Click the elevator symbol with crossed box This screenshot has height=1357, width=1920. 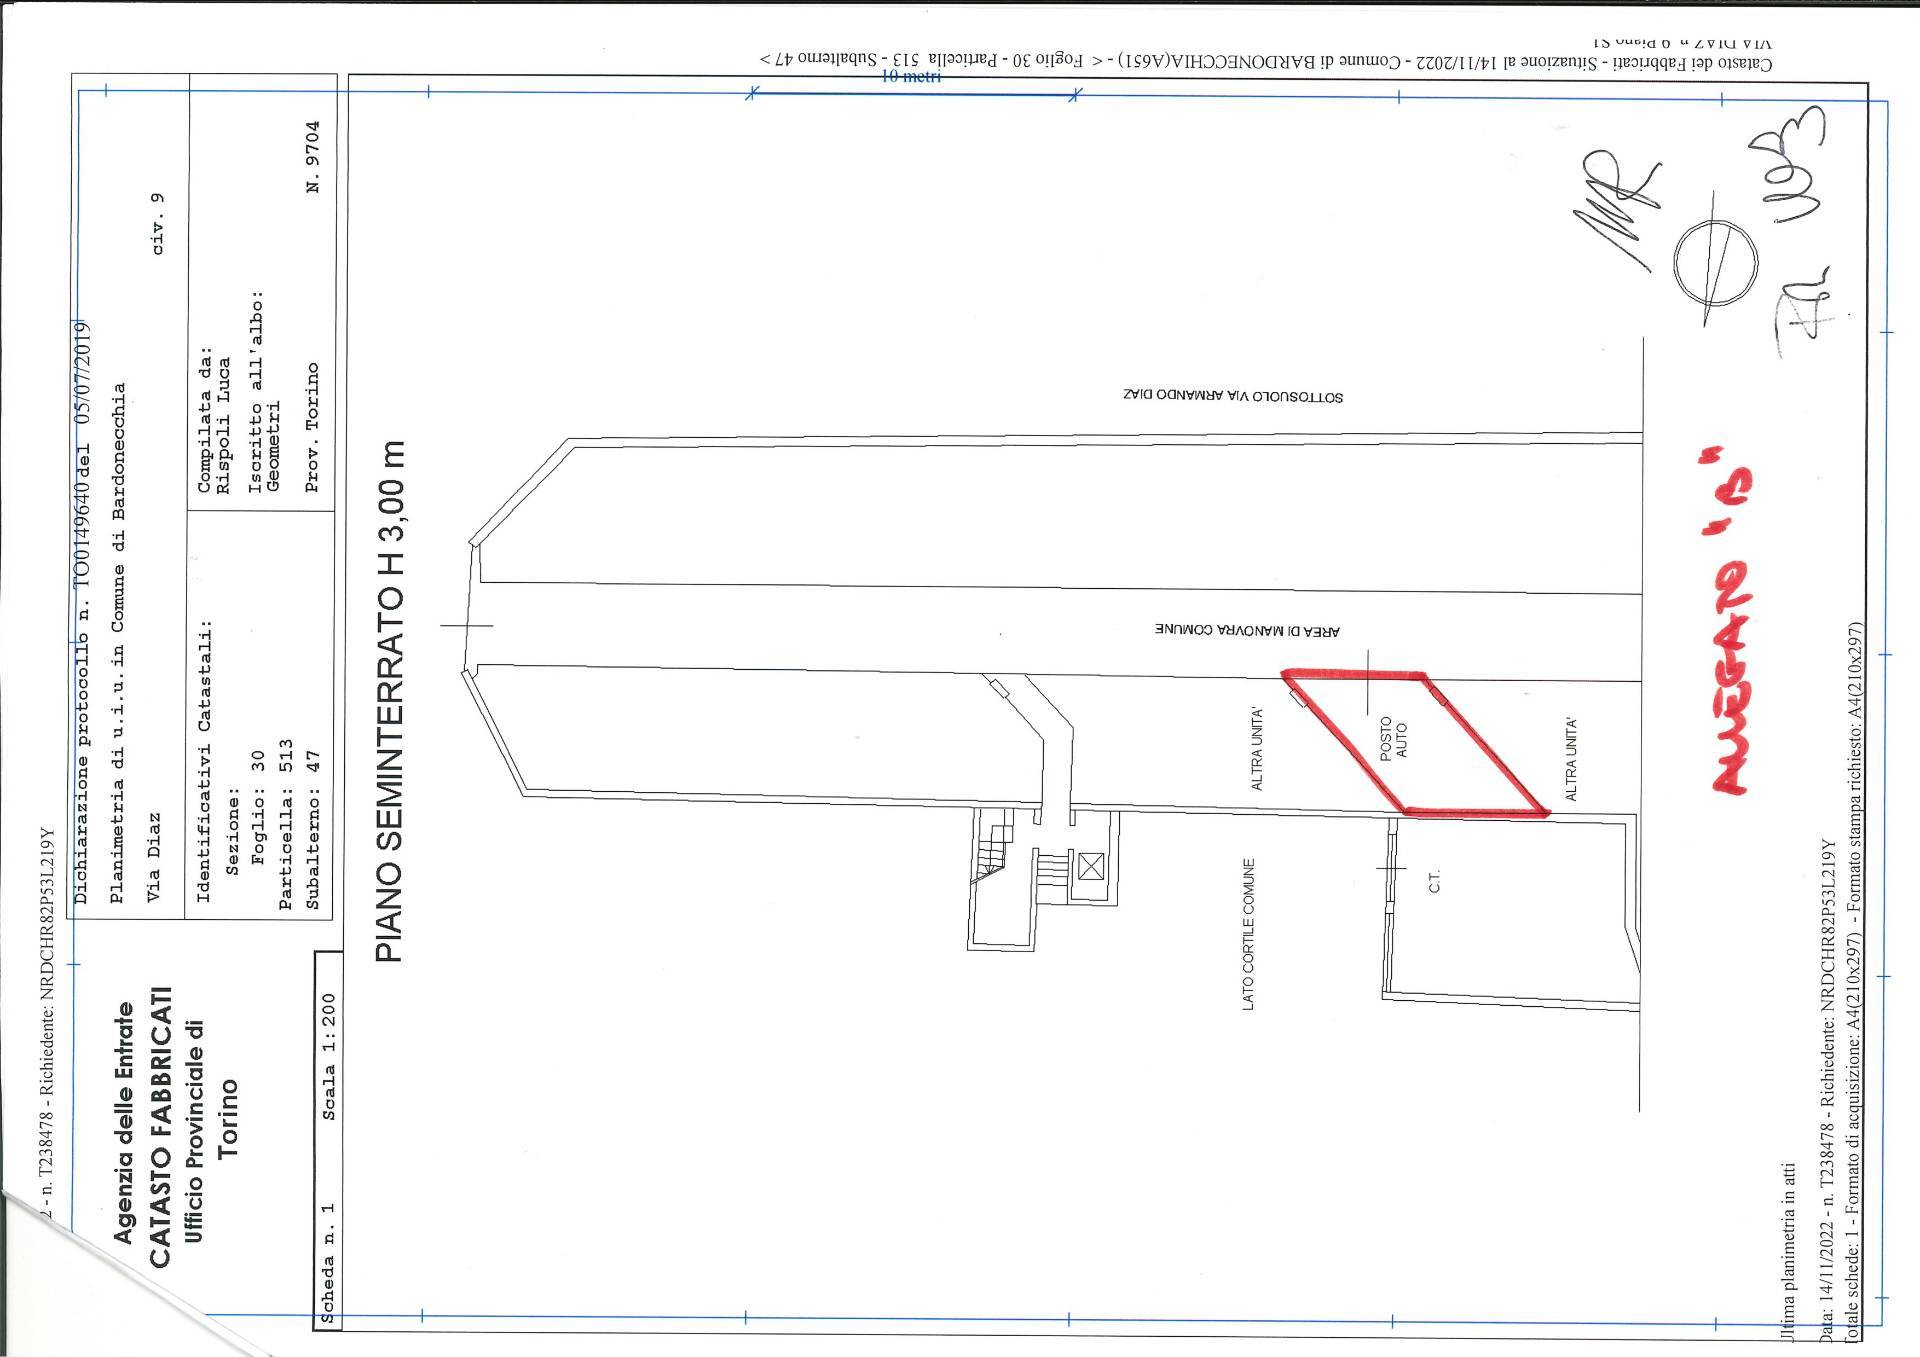point(1091,866)
